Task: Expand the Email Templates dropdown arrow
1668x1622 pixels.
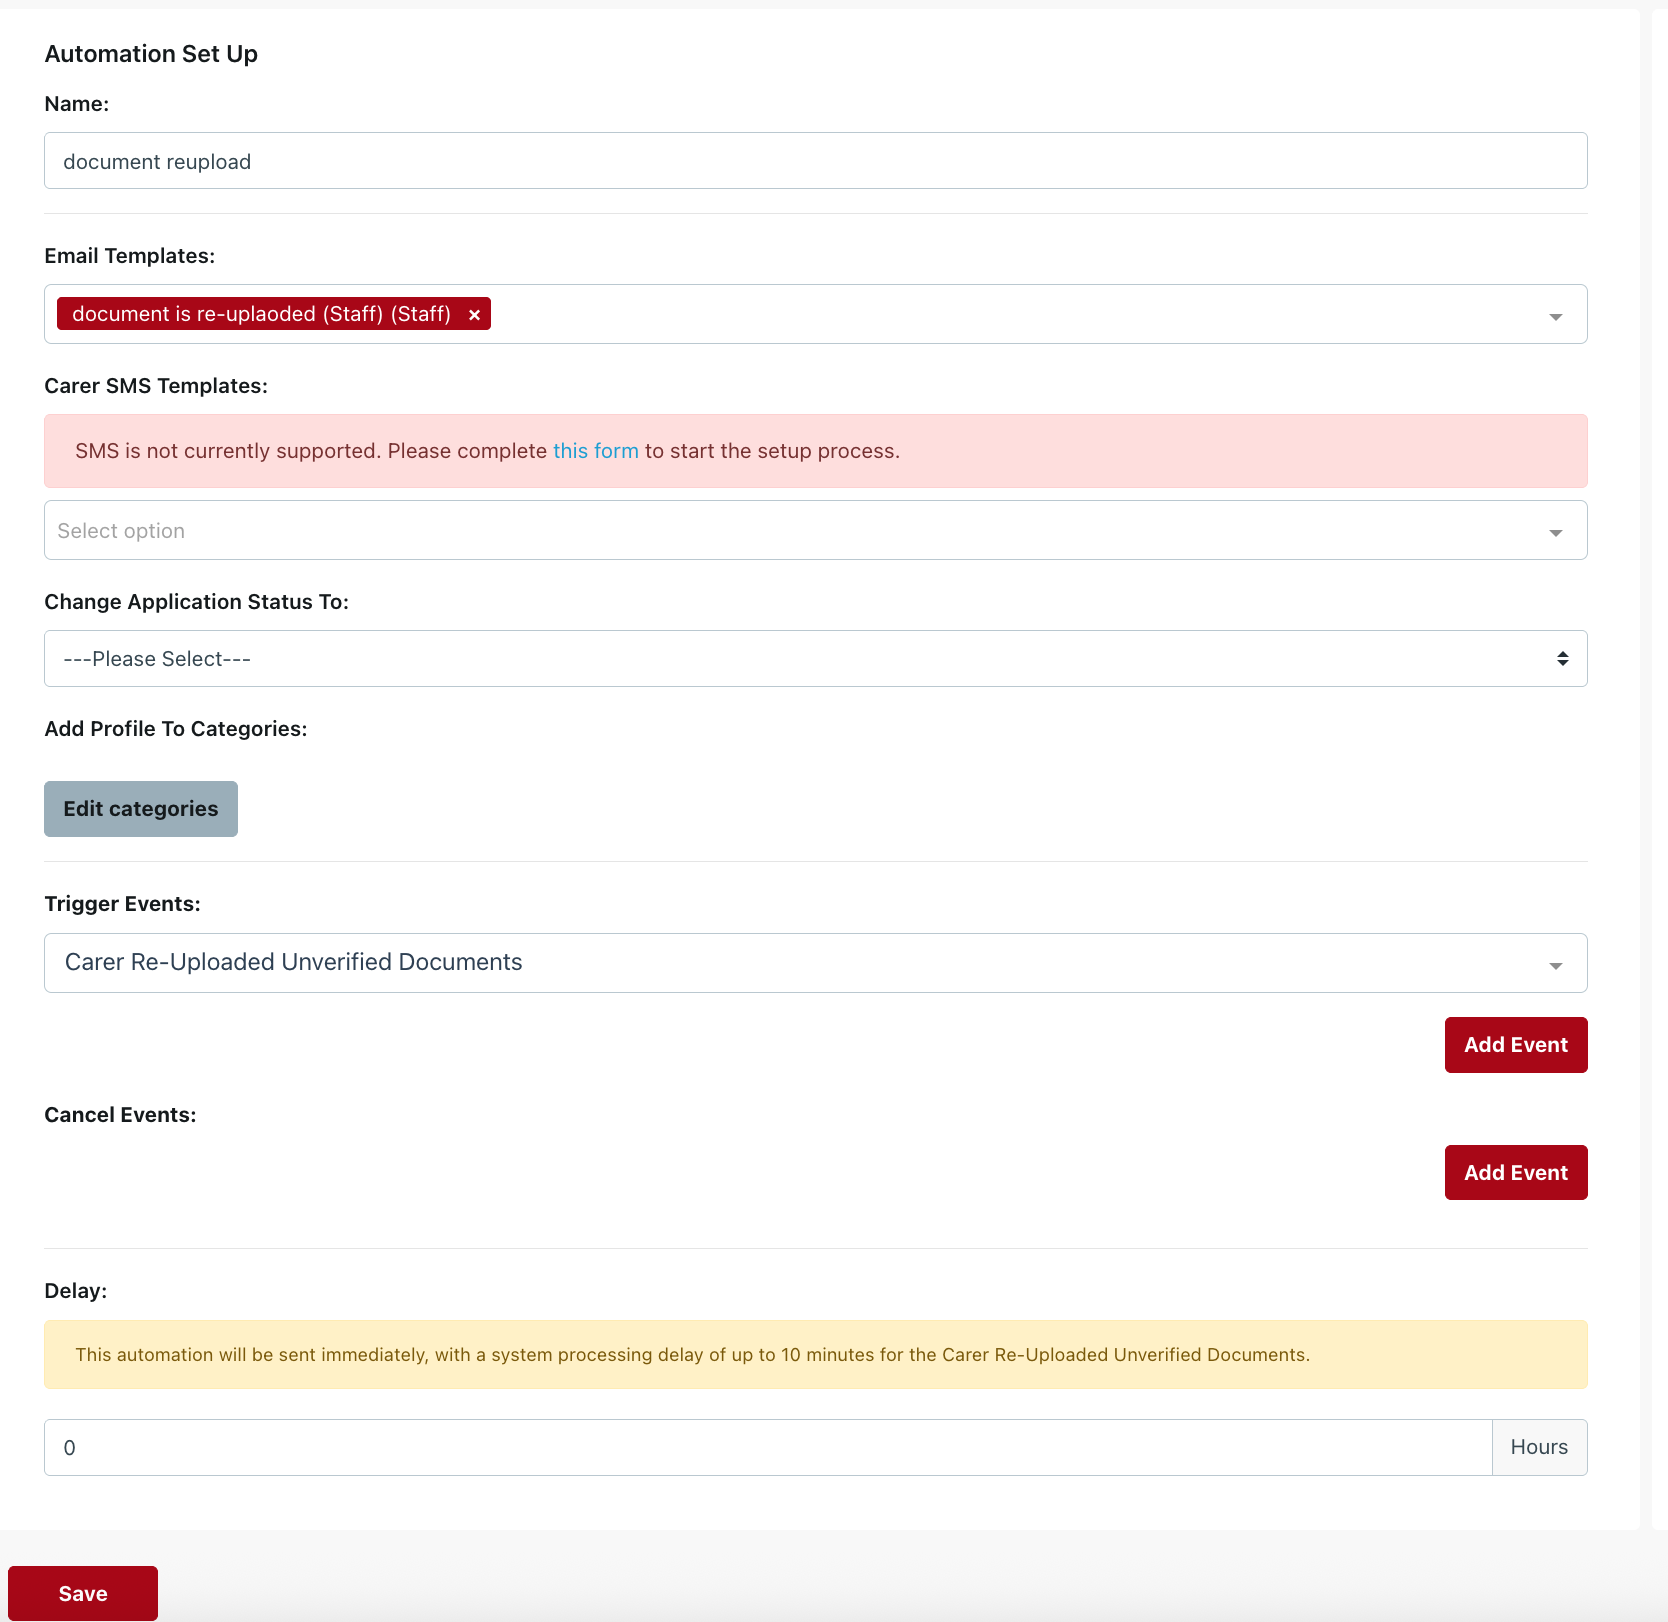Action: click(1555, 316)
